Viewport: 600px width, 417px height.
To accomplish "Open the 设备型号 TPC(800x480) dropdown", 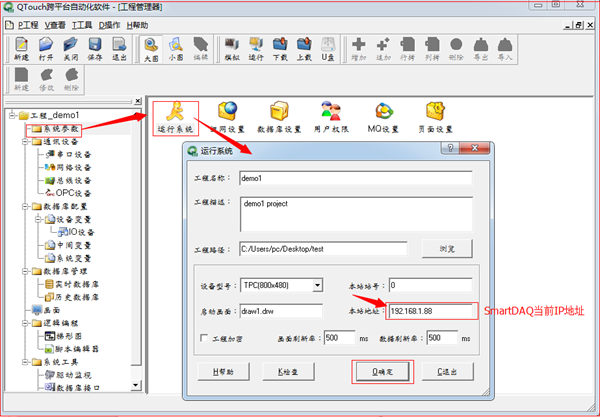I will pyautogui.click(x=318, y=285).
